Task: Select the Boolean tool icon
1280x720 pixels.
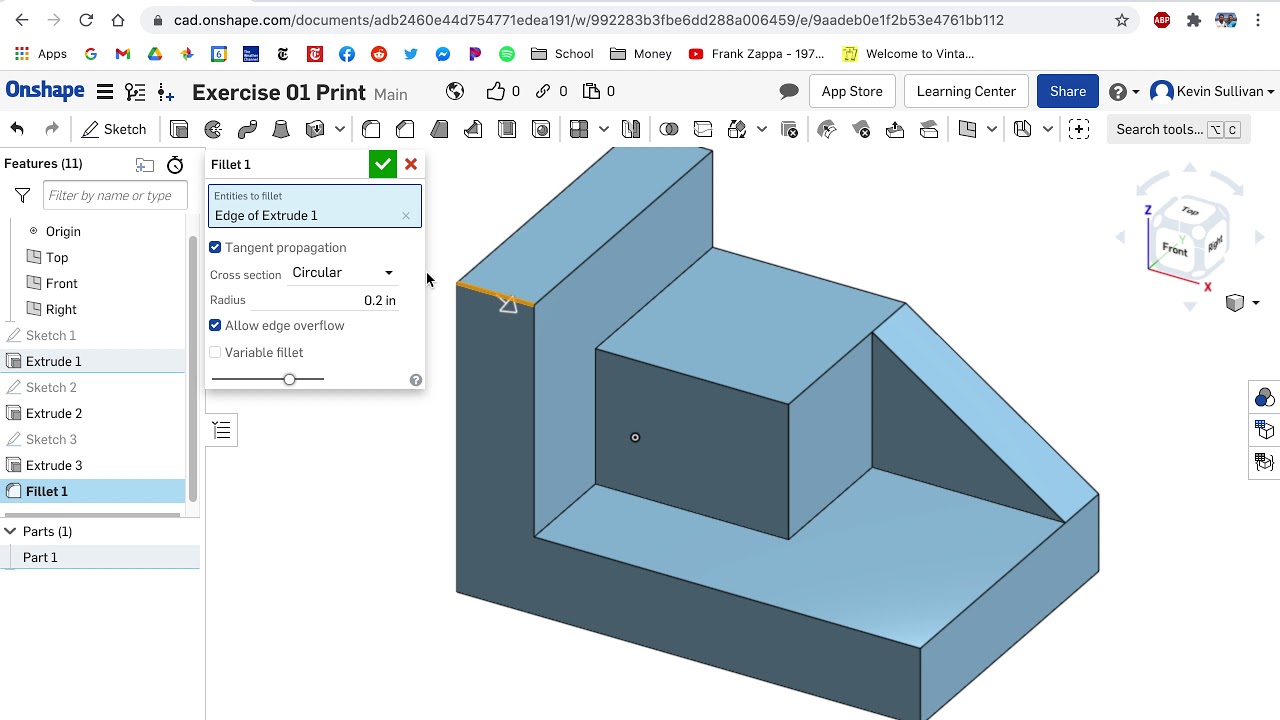Action: pyautogui.click(x=669, y=129)
